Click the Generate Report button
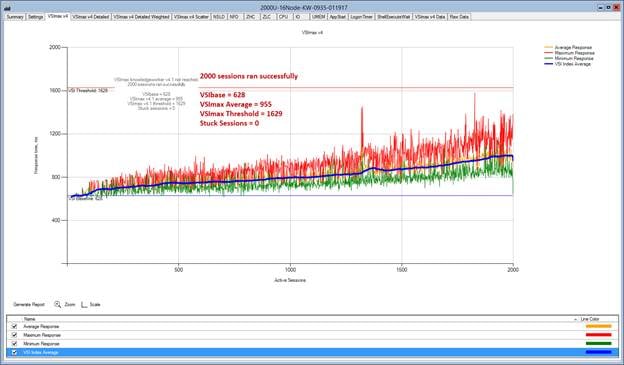The image size is (624, 365). pos(29,304)
